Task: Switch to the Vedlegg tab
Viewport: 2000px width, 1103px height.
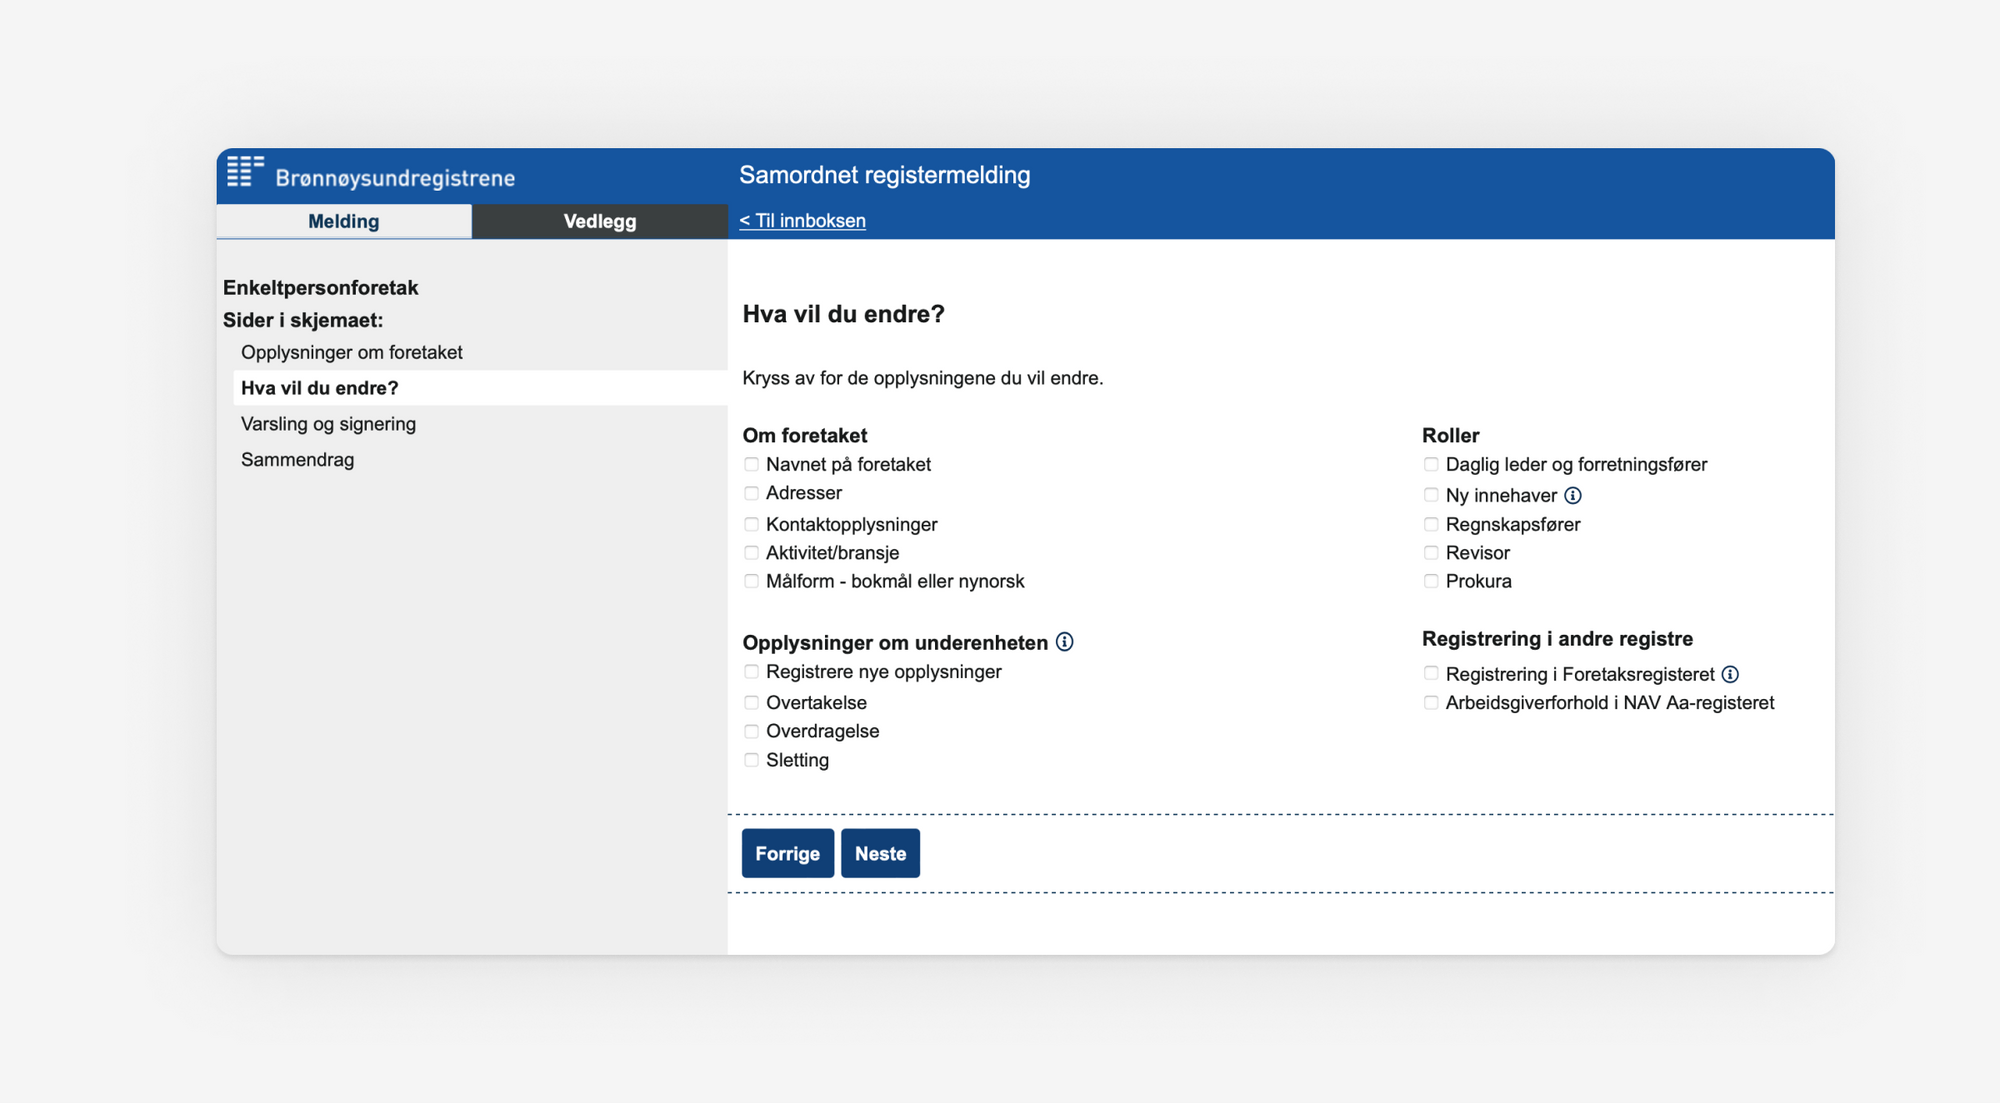Action: (598, 221)
